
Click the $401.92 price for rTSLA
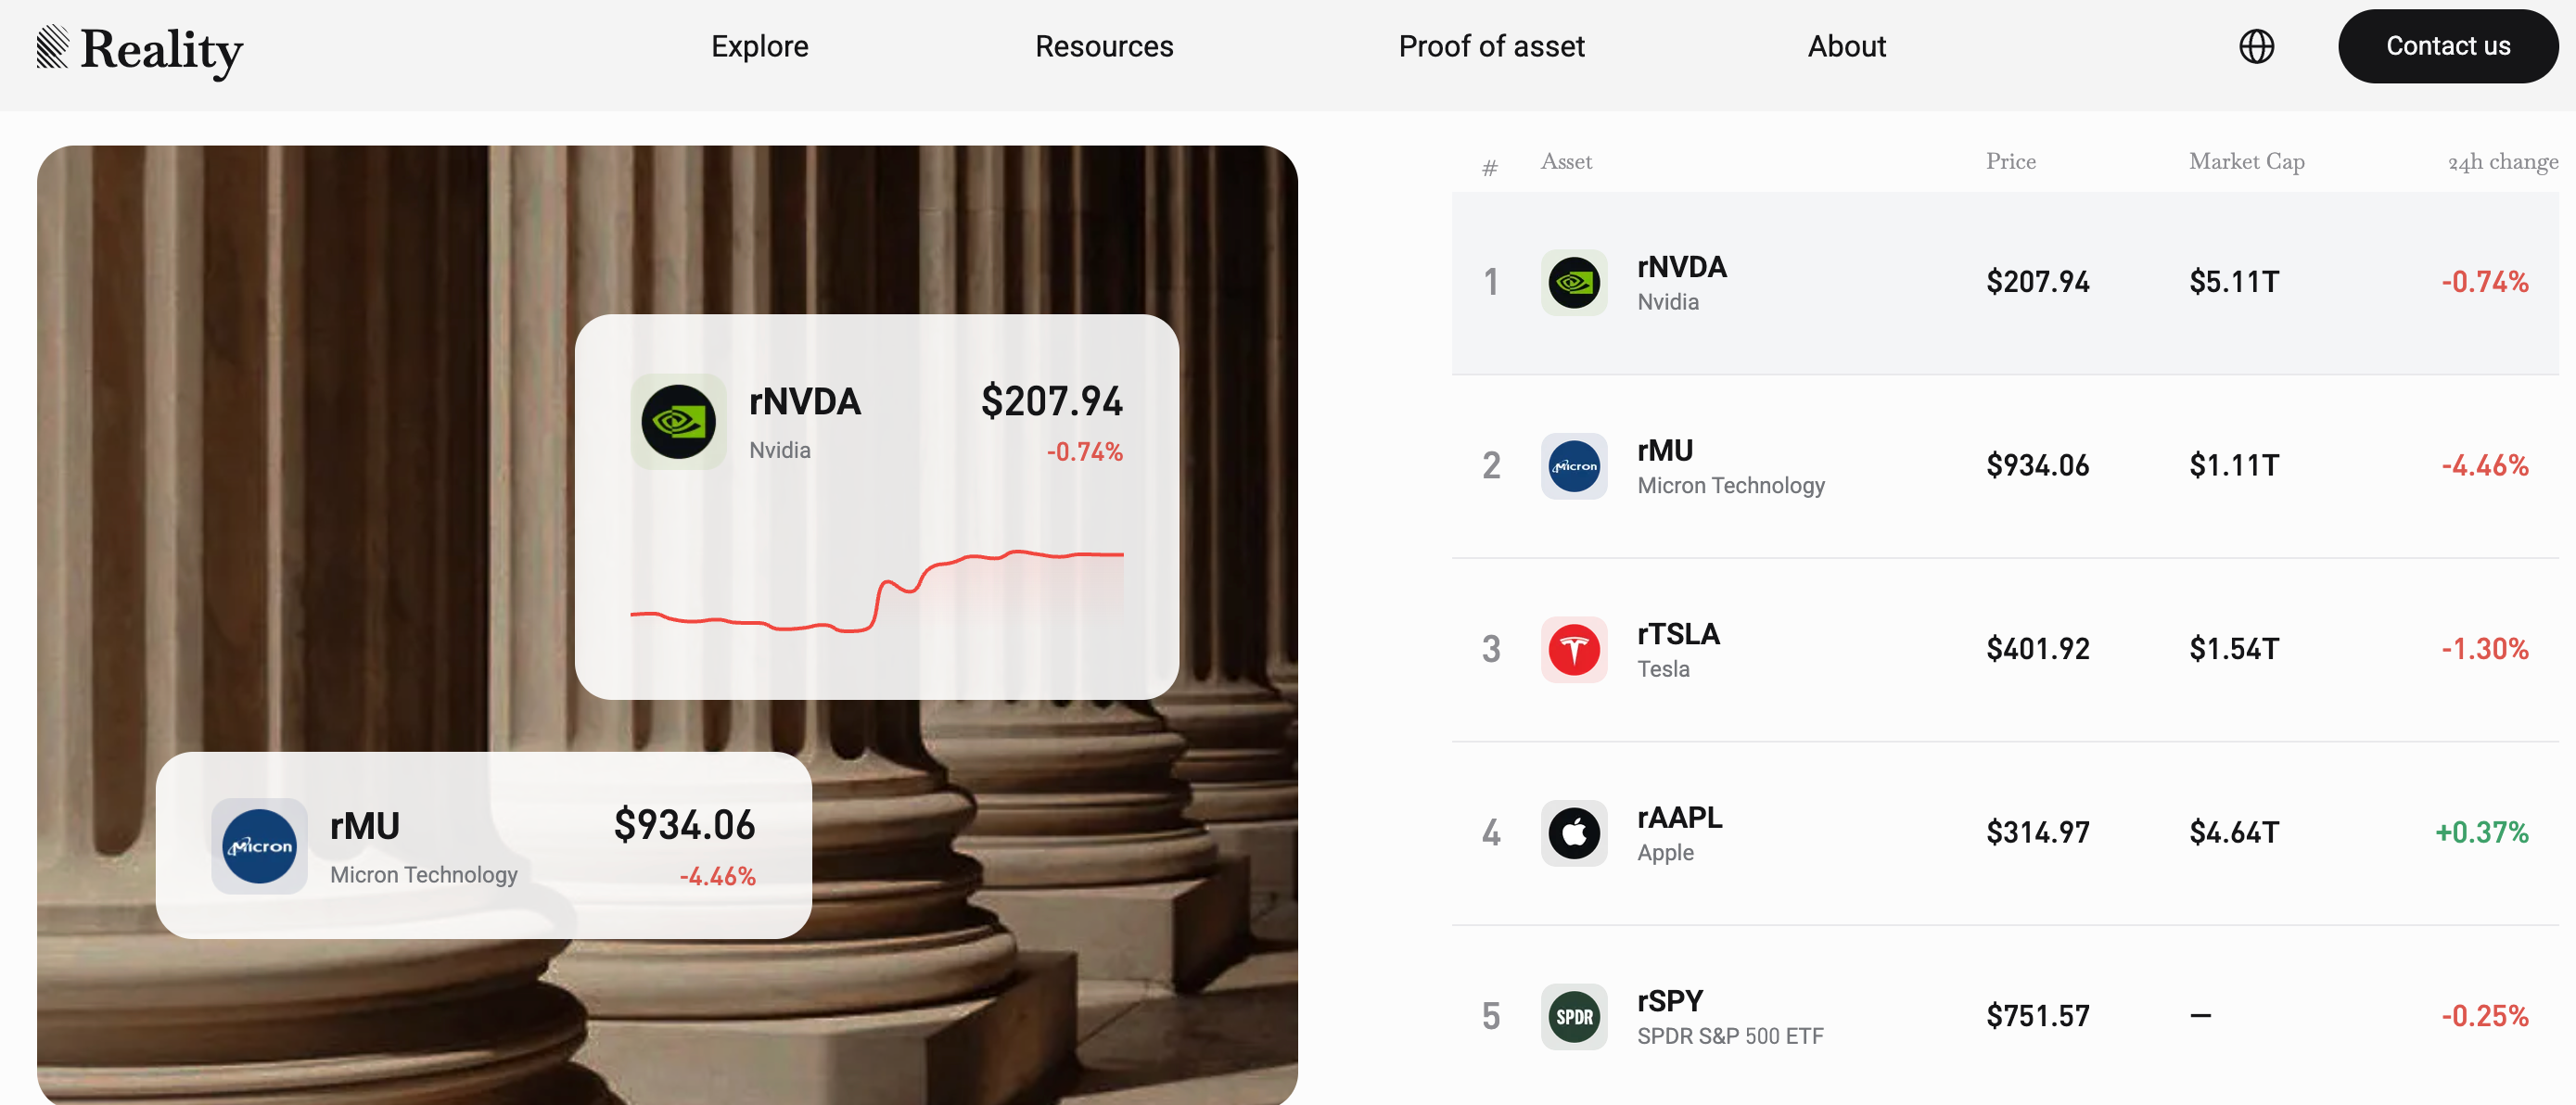(2038, 649)
